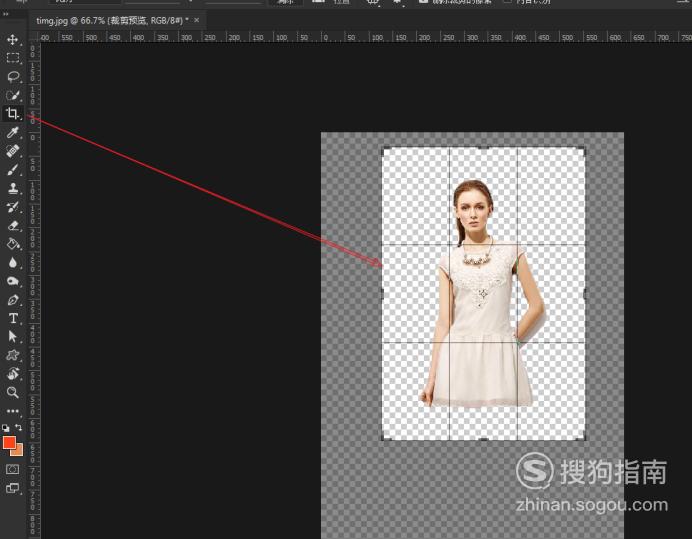
Task: Select the Paint Bucket tool
Action: tap(13, 244)
